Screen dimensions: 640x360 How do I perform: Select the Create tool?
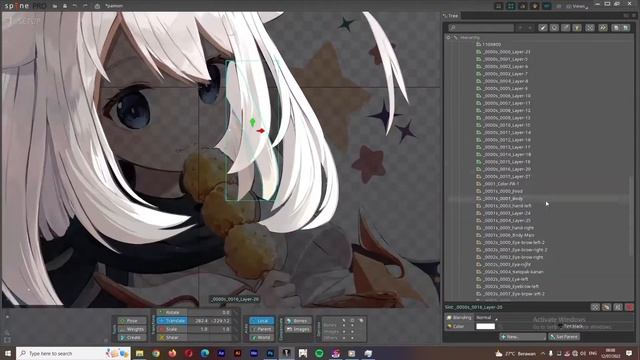tap(131, 338)
